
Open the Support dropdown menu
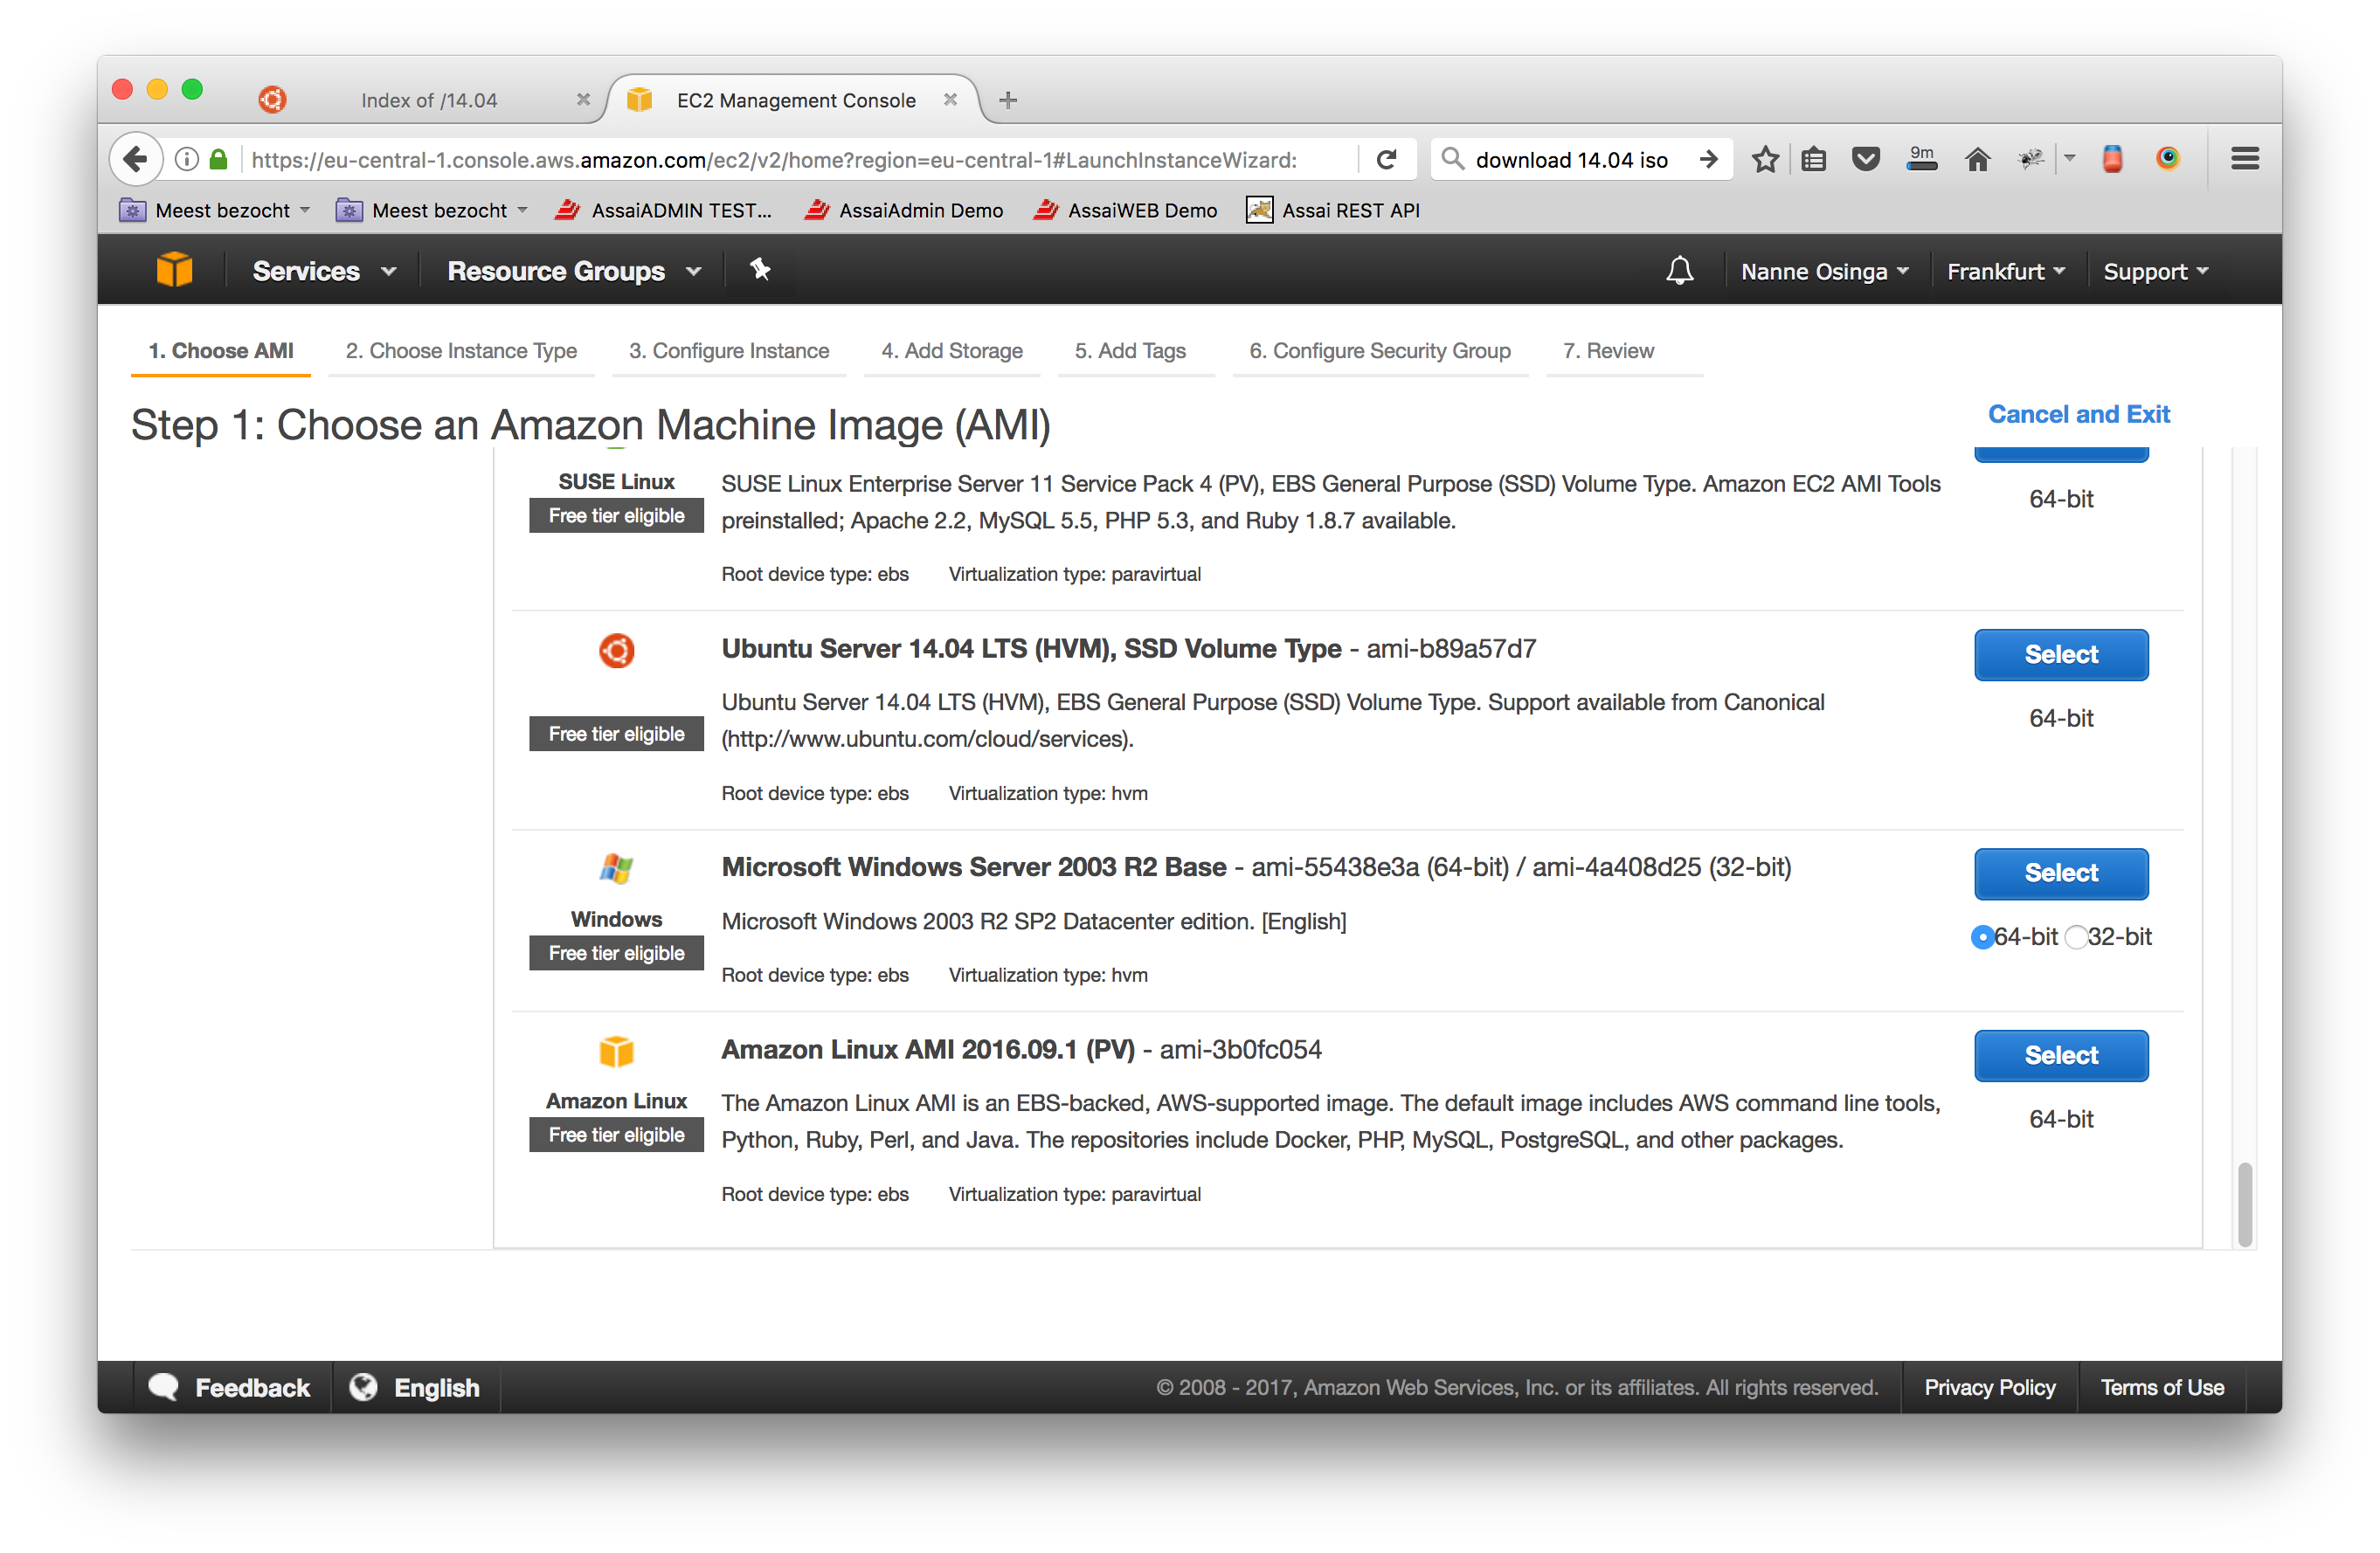[x=2156, y=272]
